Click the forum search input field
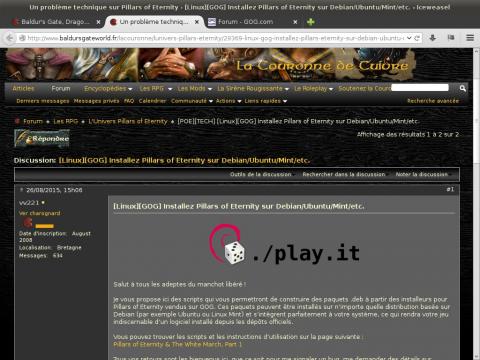 tap(420, 88)
